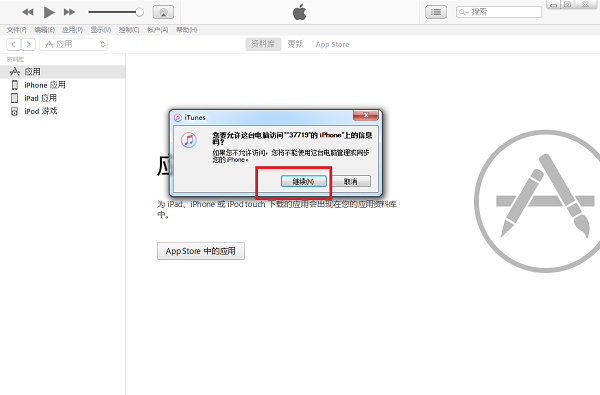This screenshot has height=395, width=600.
Task: Go forward with the right chevron
Action: point(28,44)
